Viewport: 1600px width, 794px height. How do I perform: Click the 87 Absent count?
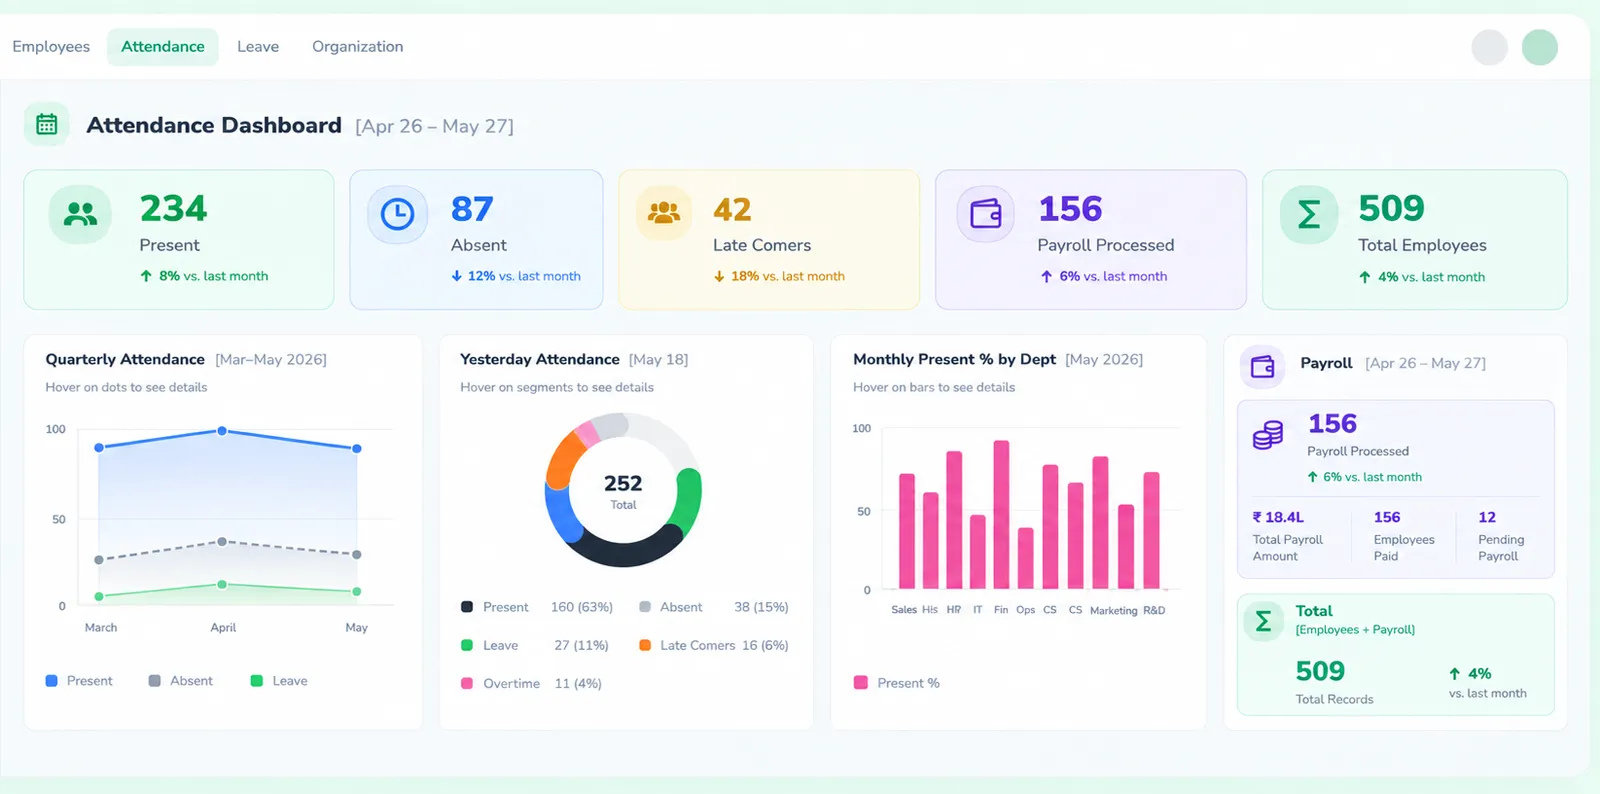click(472, 209)
